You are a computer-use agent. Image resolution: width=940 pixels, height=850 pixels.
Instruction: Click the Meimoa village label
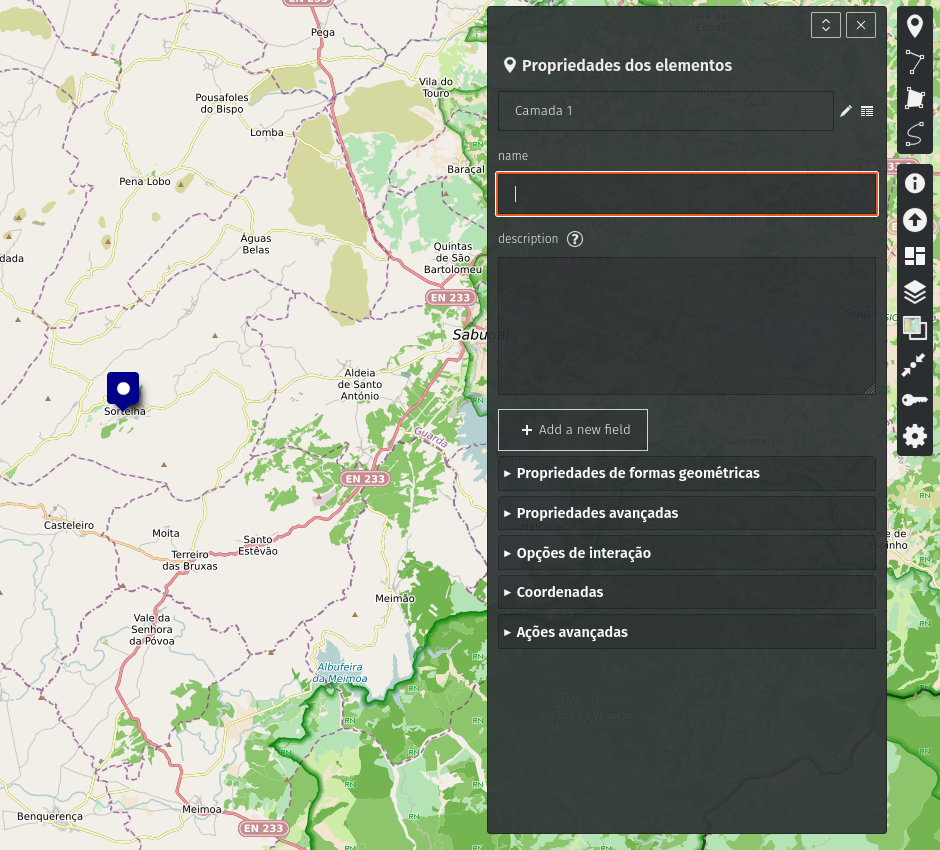201,809
